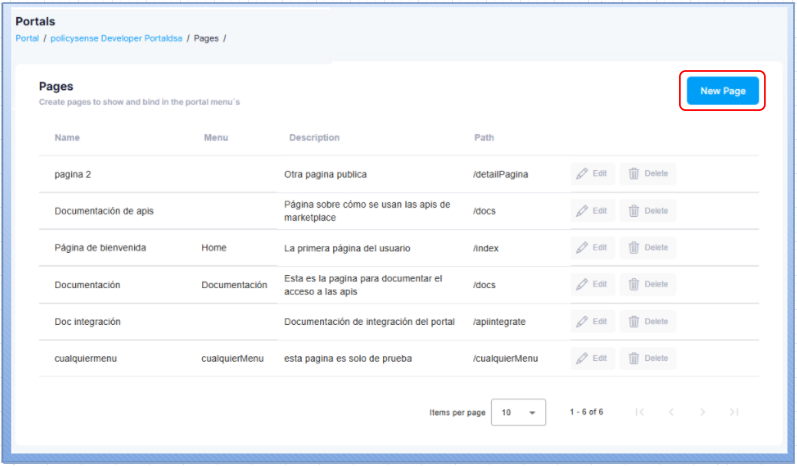Image resolution: width=797 pixels, height=466 pixels.
Task: Delete the 'pagina 2' page row
Action: 647,174
